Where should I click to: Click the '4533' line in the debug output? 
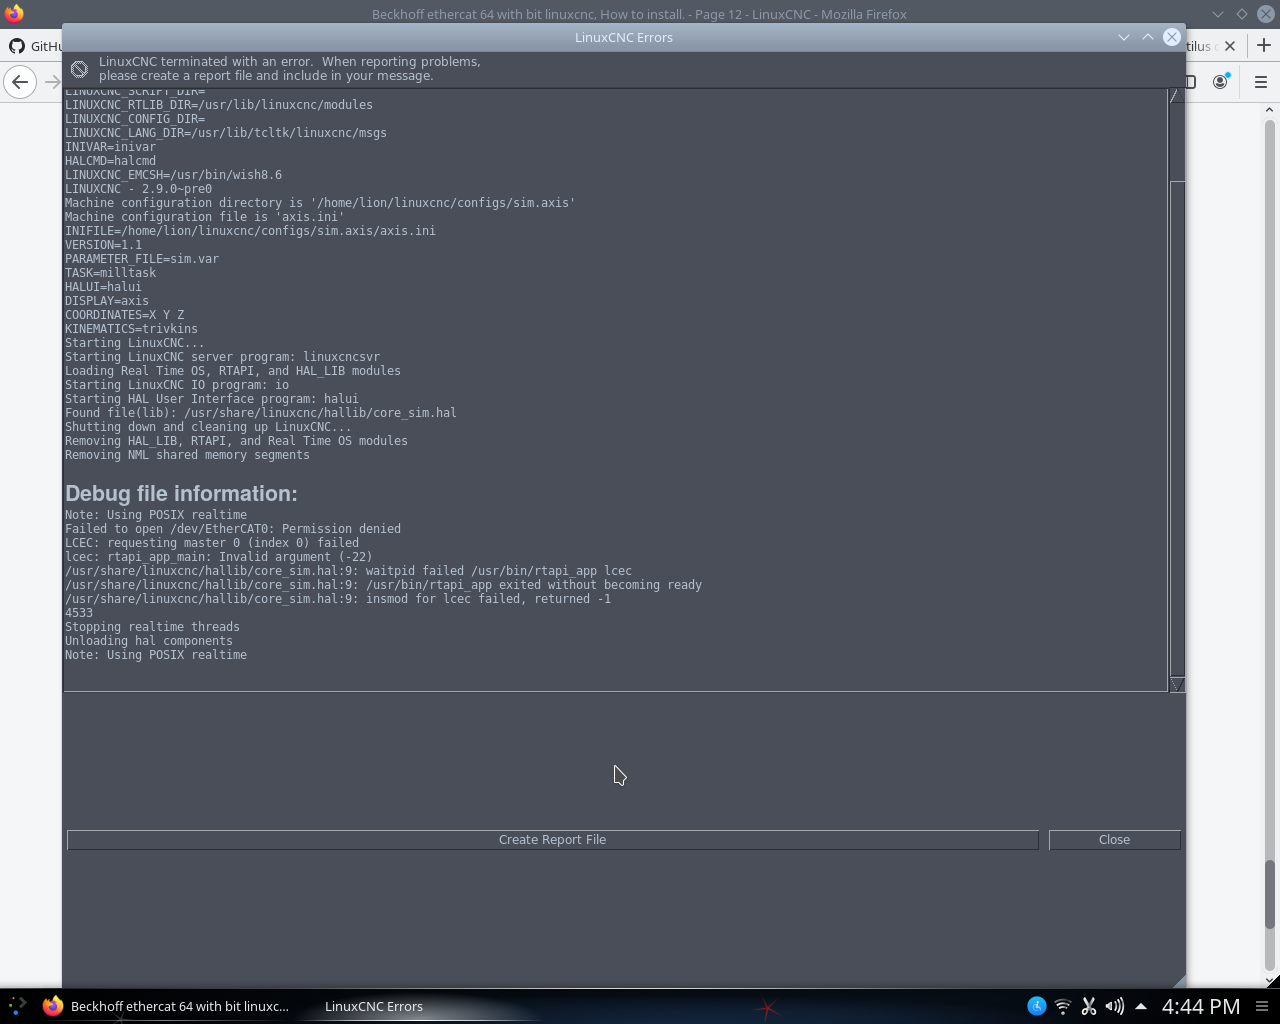(x=79, y=613)
